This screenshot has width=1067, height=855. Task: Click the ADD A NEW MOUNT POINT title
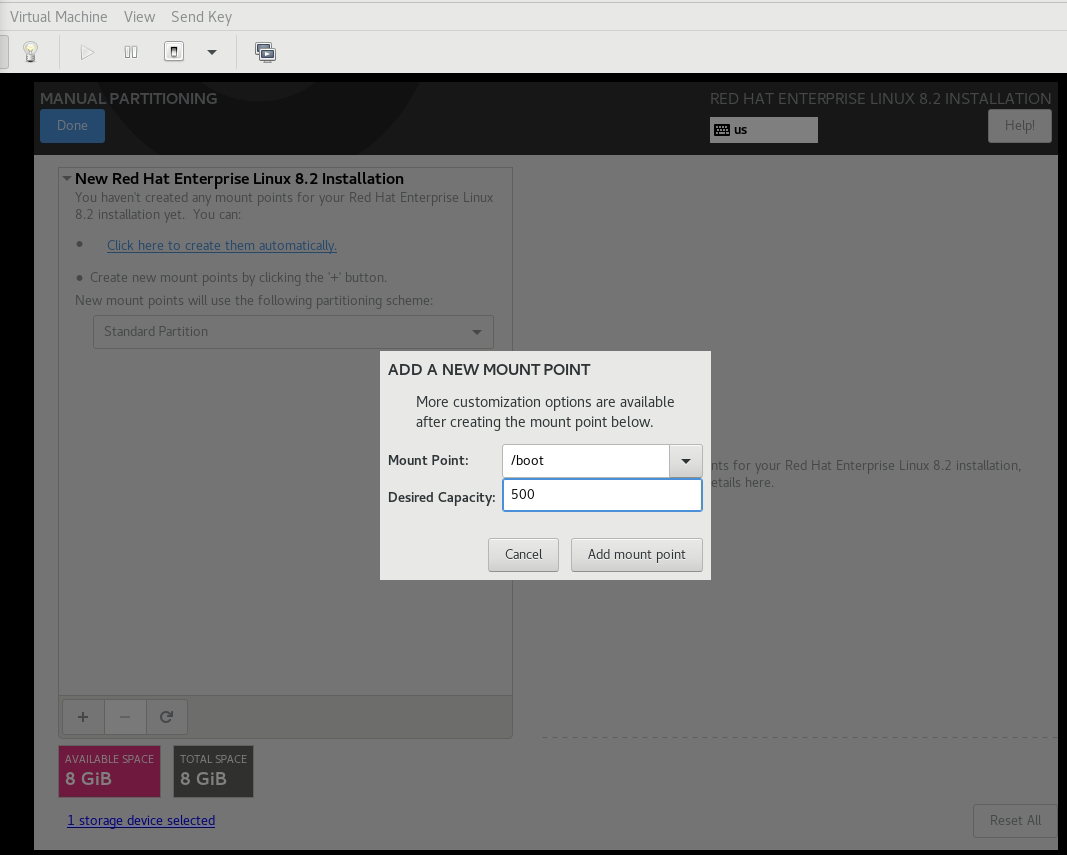pos(489,370)
